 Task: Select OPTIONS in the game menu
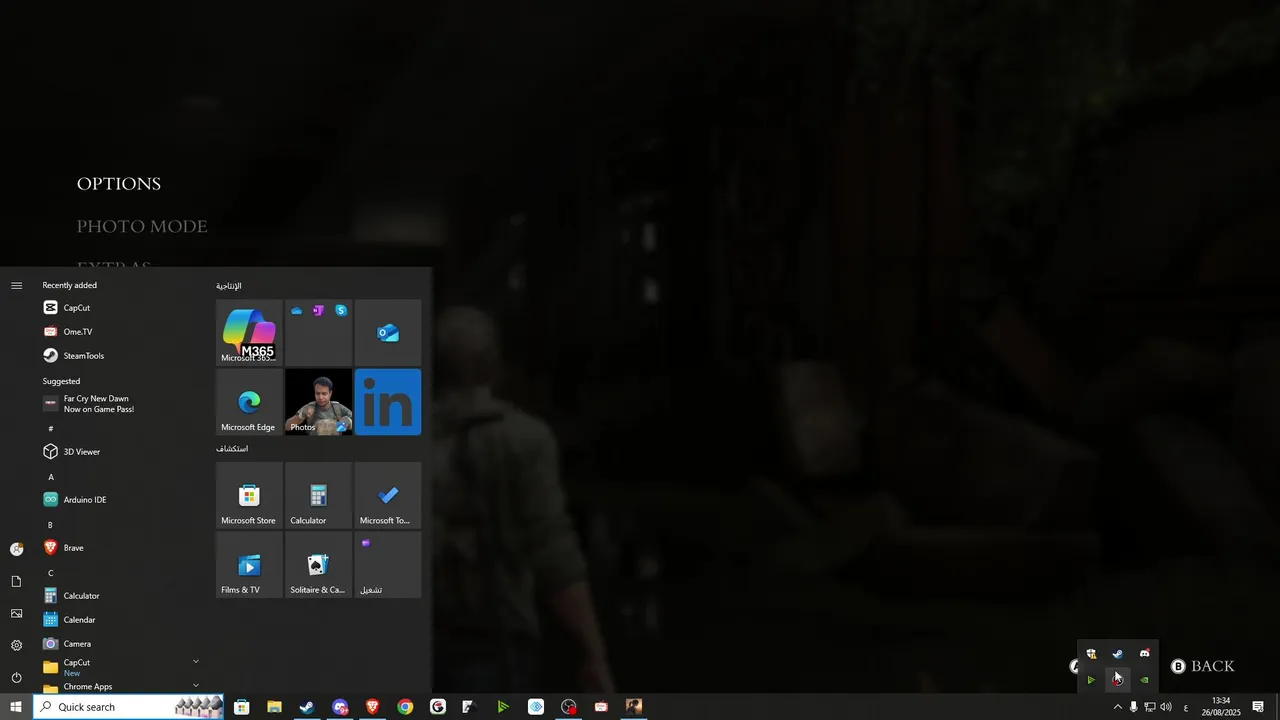coord(119,184)
